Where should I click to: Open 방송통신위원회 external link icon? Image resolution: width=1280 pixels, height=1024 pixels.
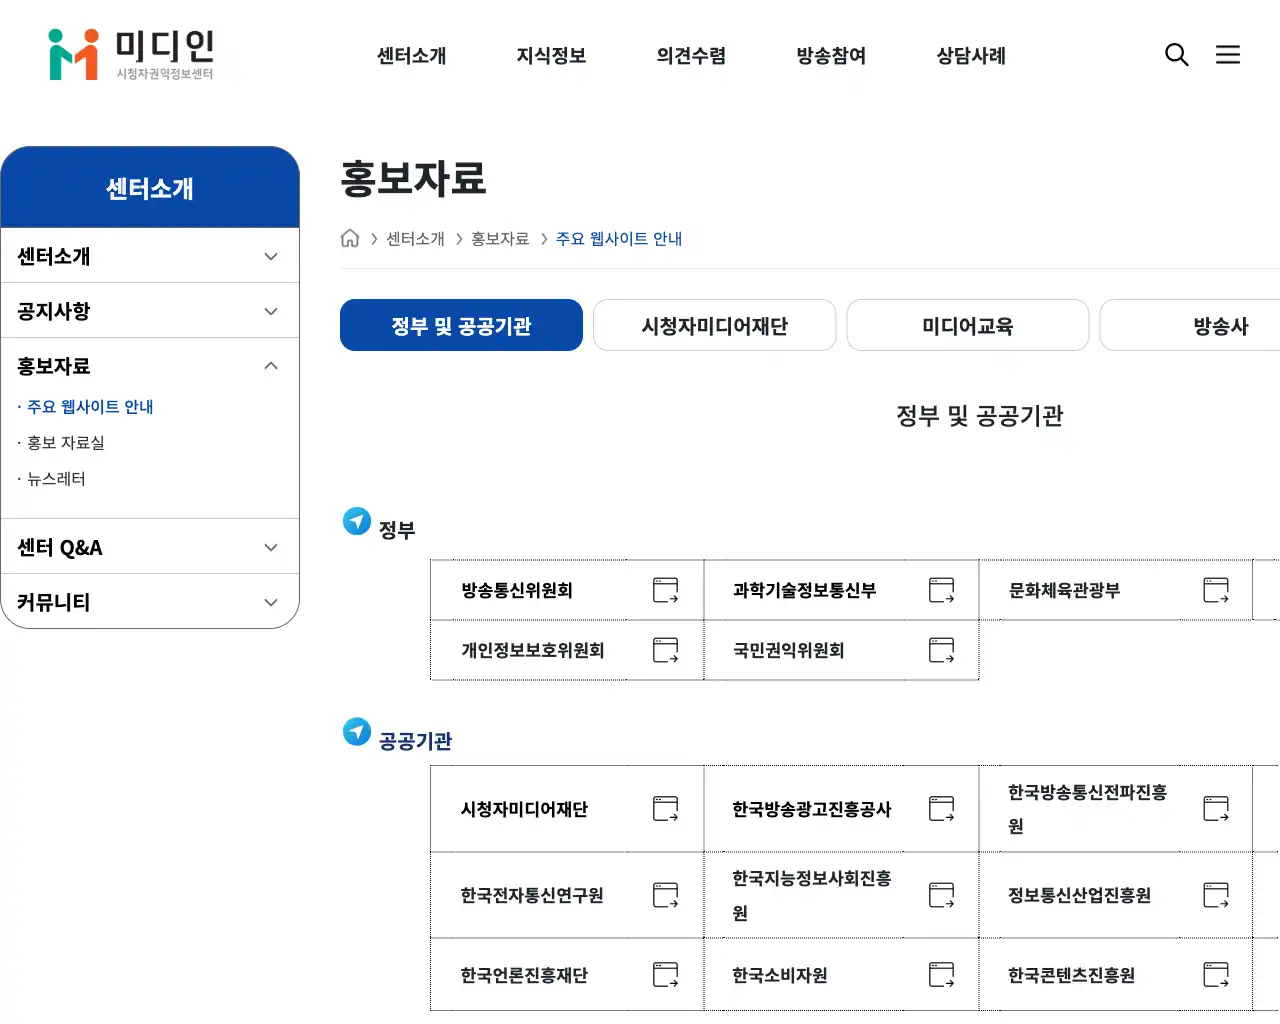[x=665, y=590]
